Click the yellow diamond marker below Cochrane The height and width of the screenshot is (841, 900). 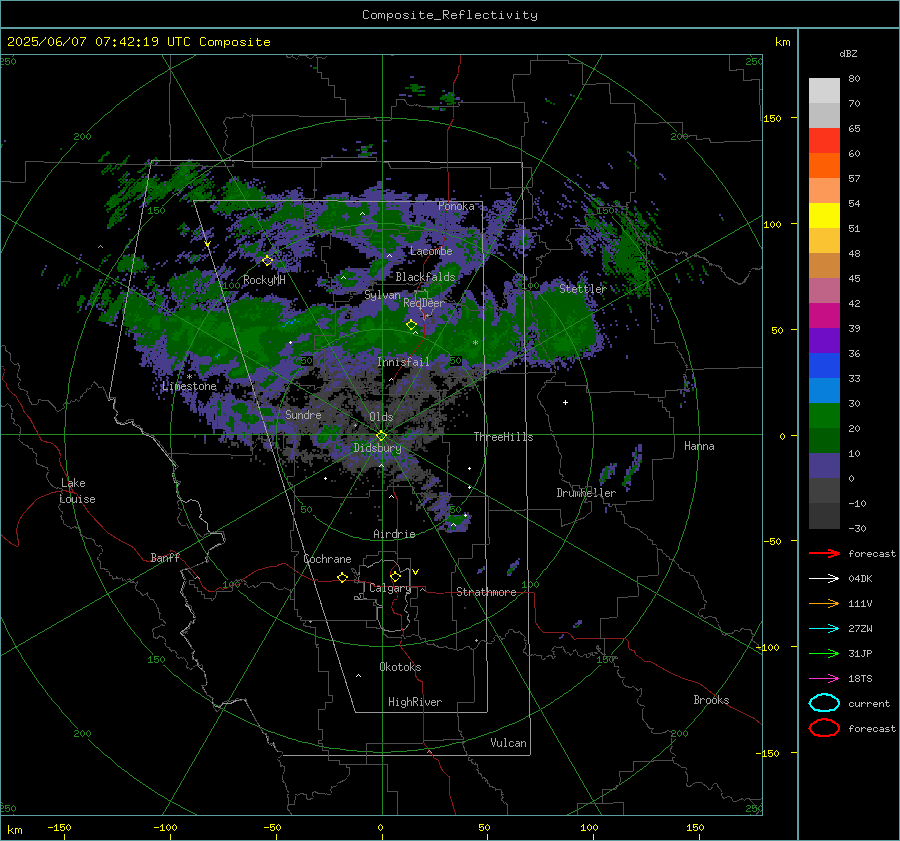[x=342, y=578]
